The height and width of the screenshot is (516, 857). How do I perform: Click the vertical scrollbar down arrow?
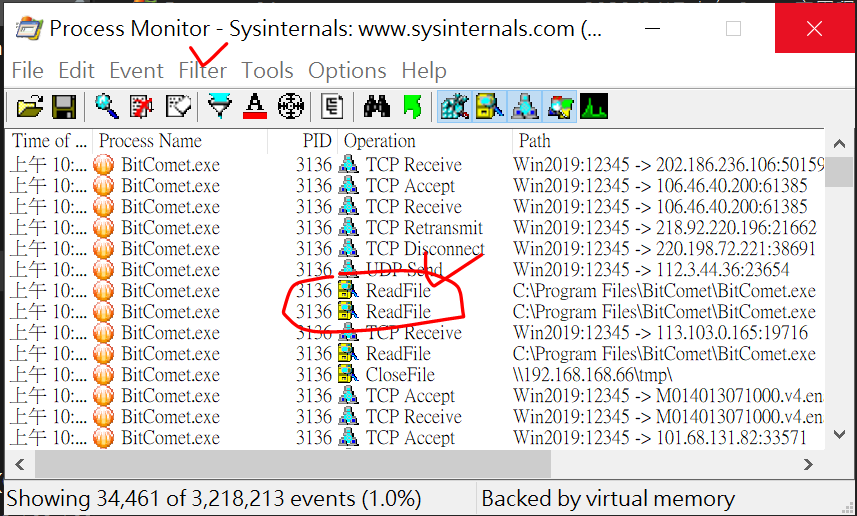(840, 435)
